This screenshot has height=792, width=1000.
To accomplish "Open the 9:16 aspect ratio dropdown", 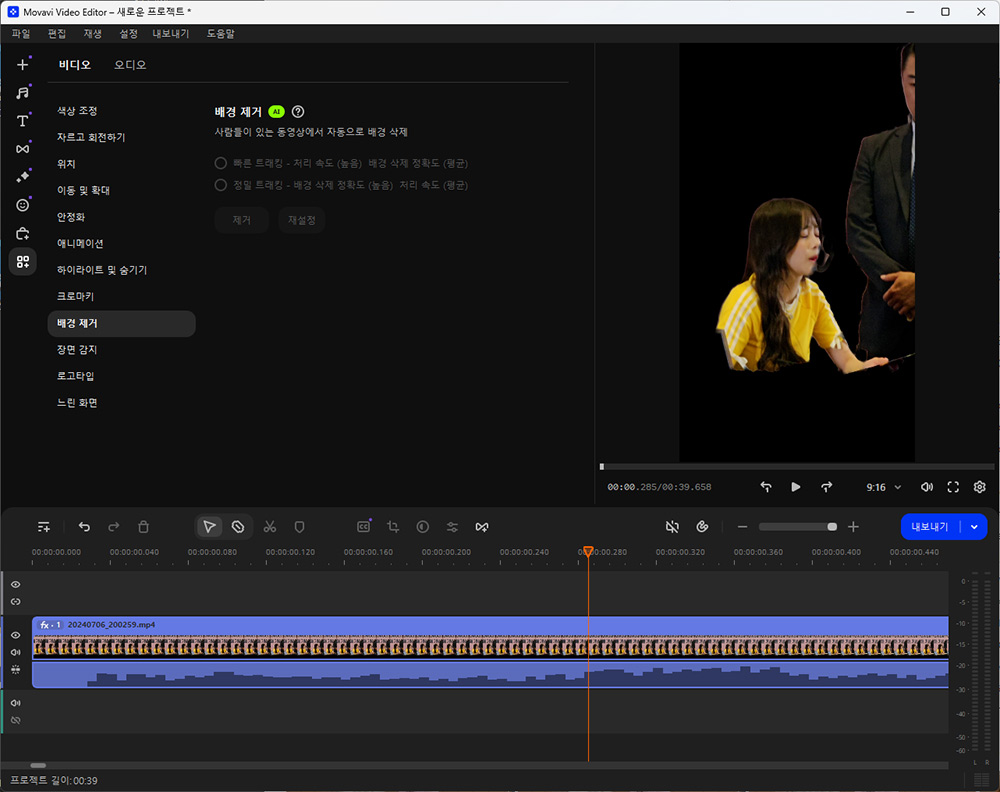I will coord(883,487).
